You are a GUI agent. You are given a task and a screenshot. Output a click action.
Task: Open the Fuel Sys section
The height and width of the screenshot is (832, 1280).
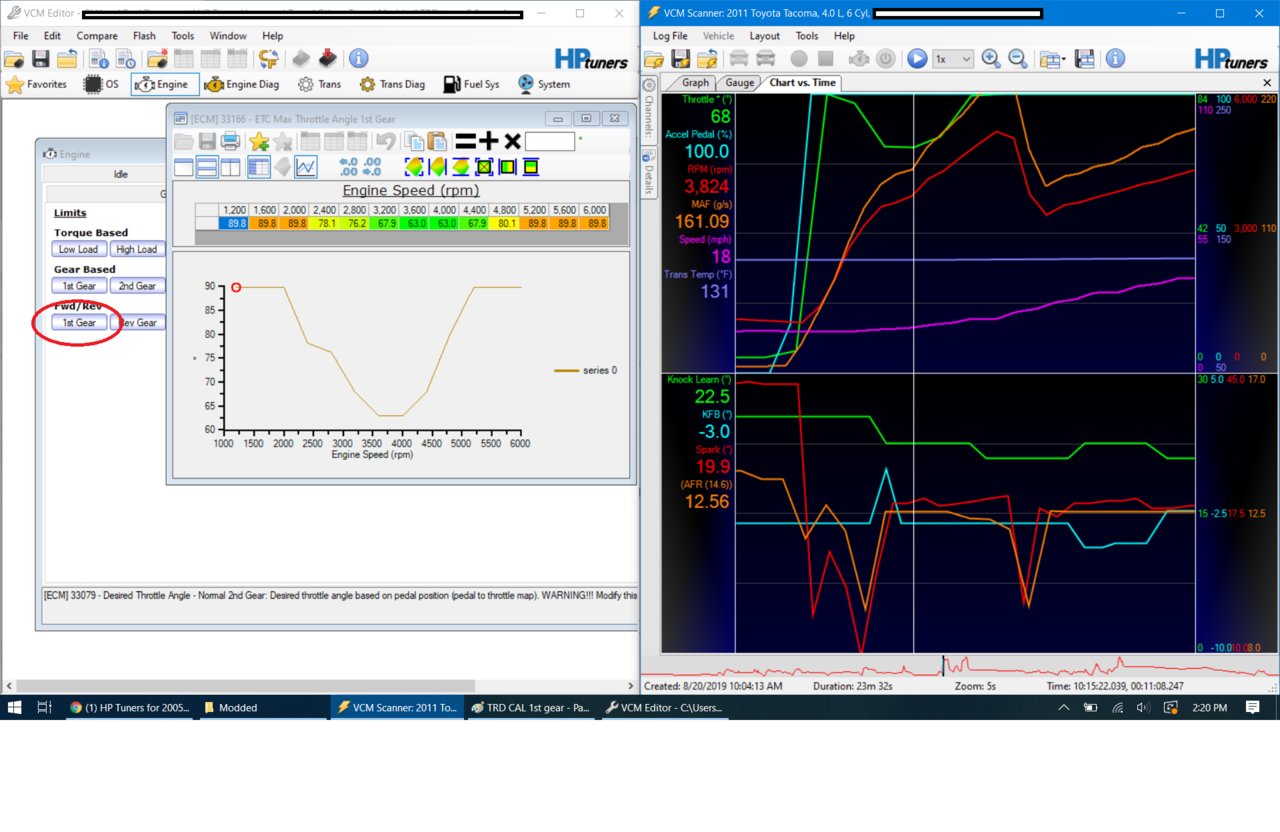(x=471, y=84)
